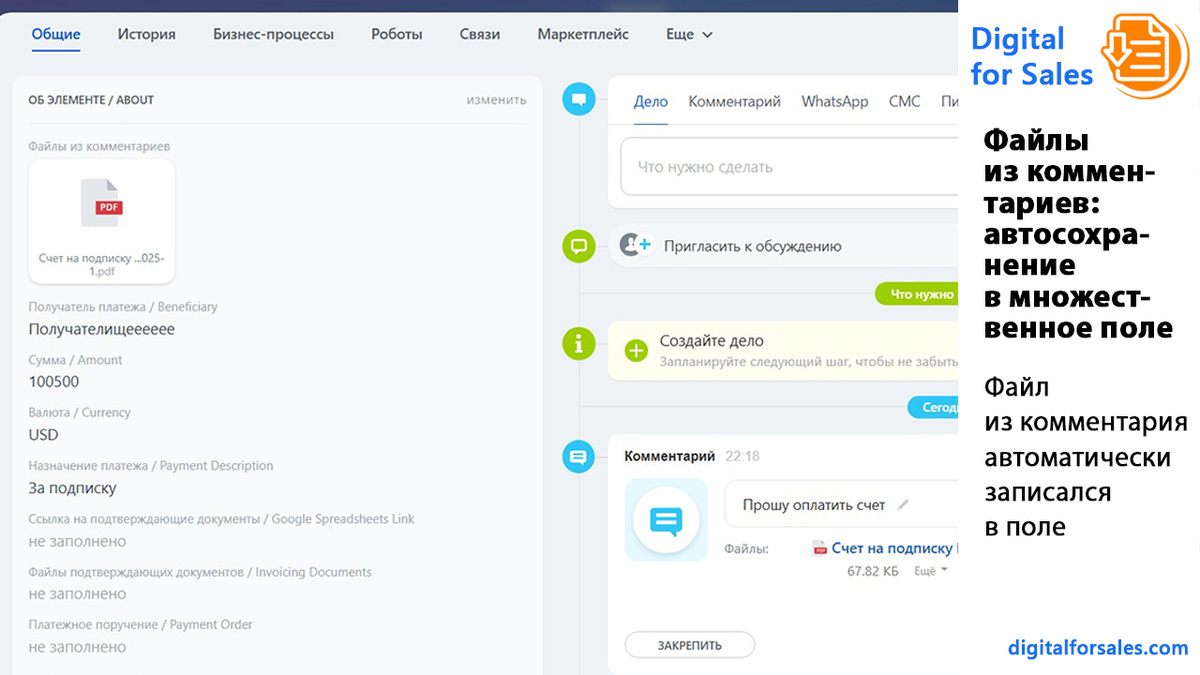The width and height of the screenshot is (1200, 675).
Task: Open the Общие tab
Action: click(x=56, y=34)
